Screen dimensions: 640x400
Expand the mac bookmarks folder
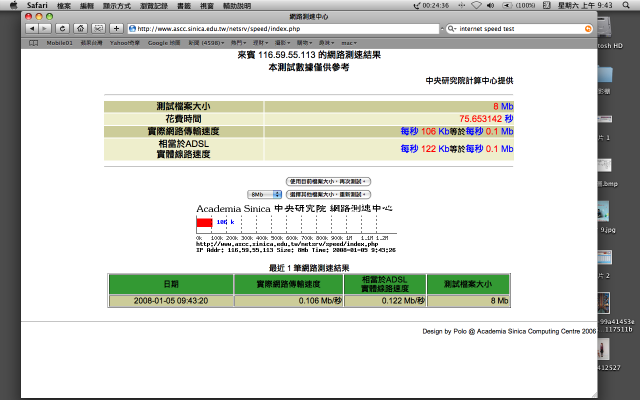tap(349, 43)
